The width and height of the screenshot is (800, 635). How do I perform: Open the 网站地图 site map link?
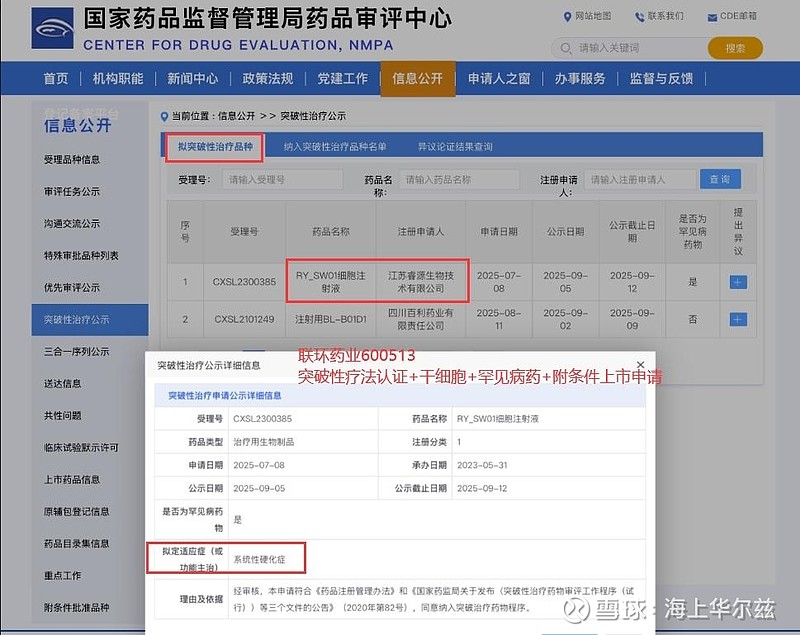(x=587, y=16)
